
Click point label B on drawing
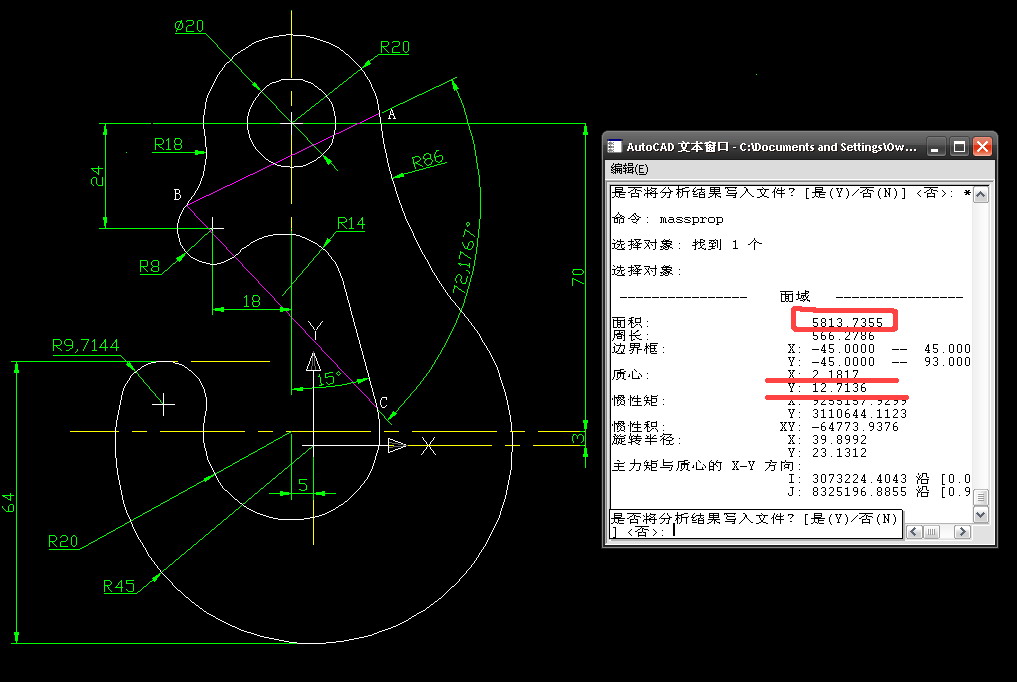(177, 194)
